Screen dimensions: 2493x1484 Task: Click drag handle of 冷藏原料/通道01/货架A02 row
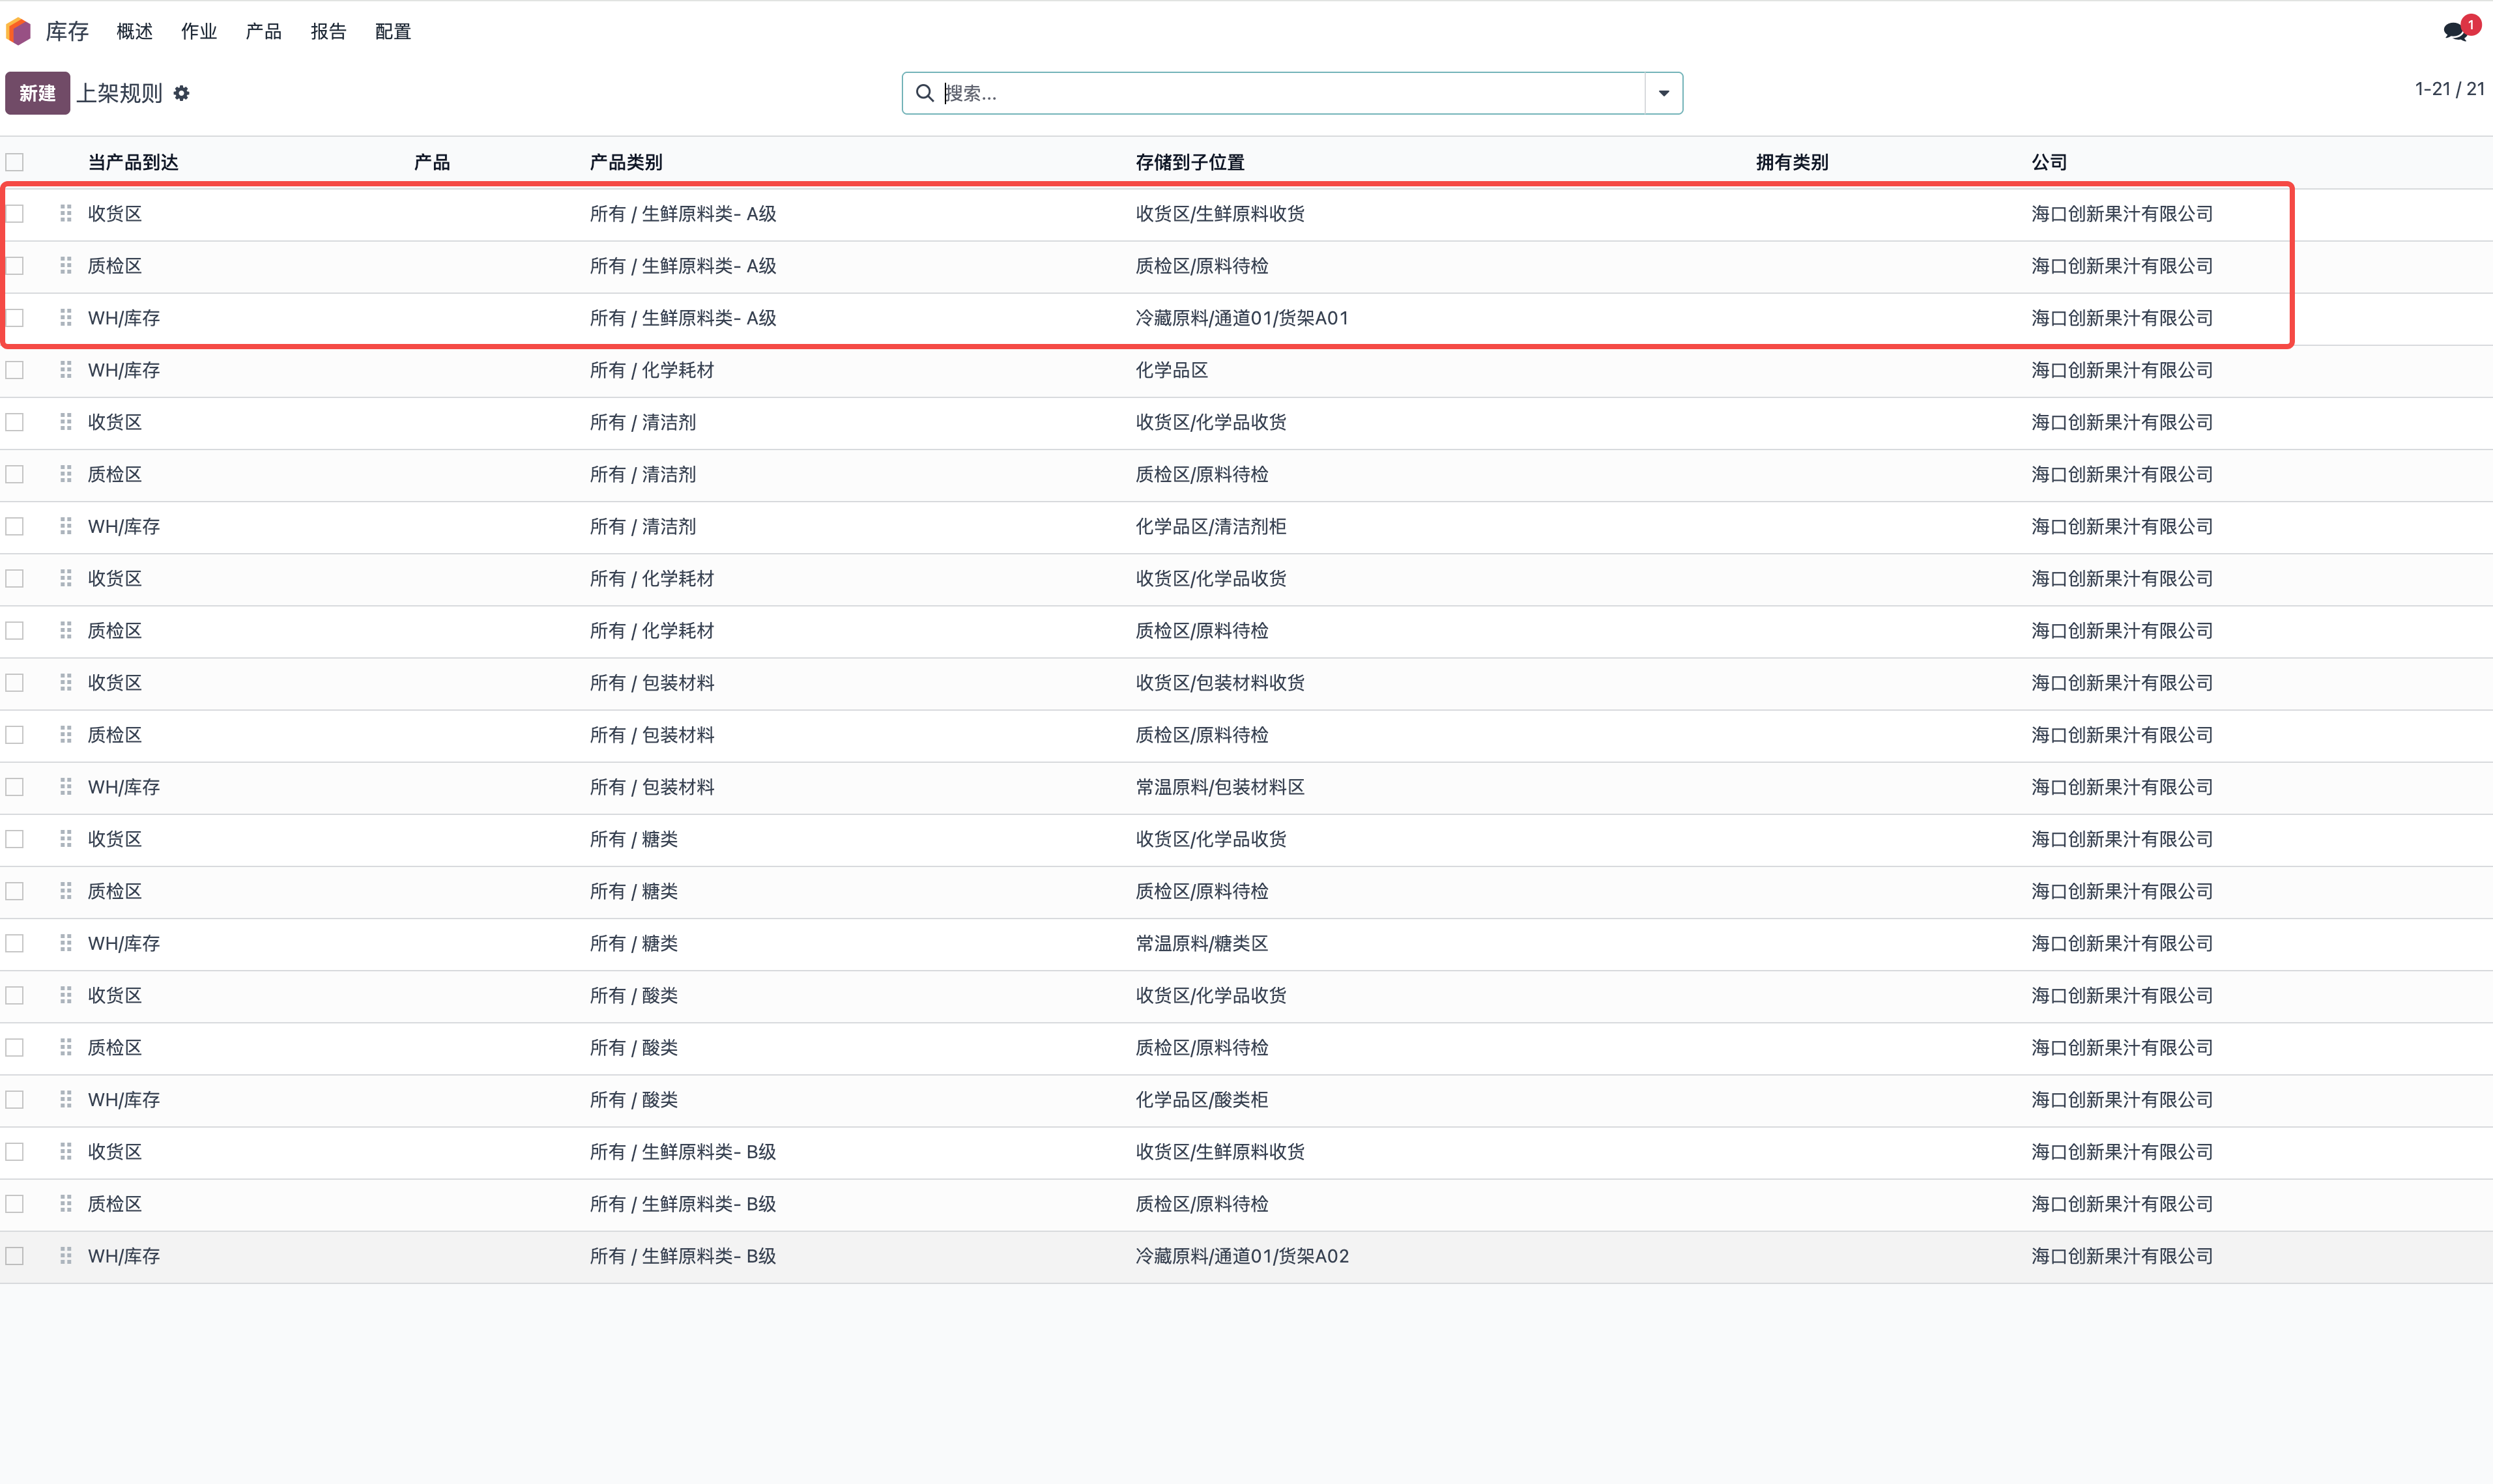(x=66, y=1256)
